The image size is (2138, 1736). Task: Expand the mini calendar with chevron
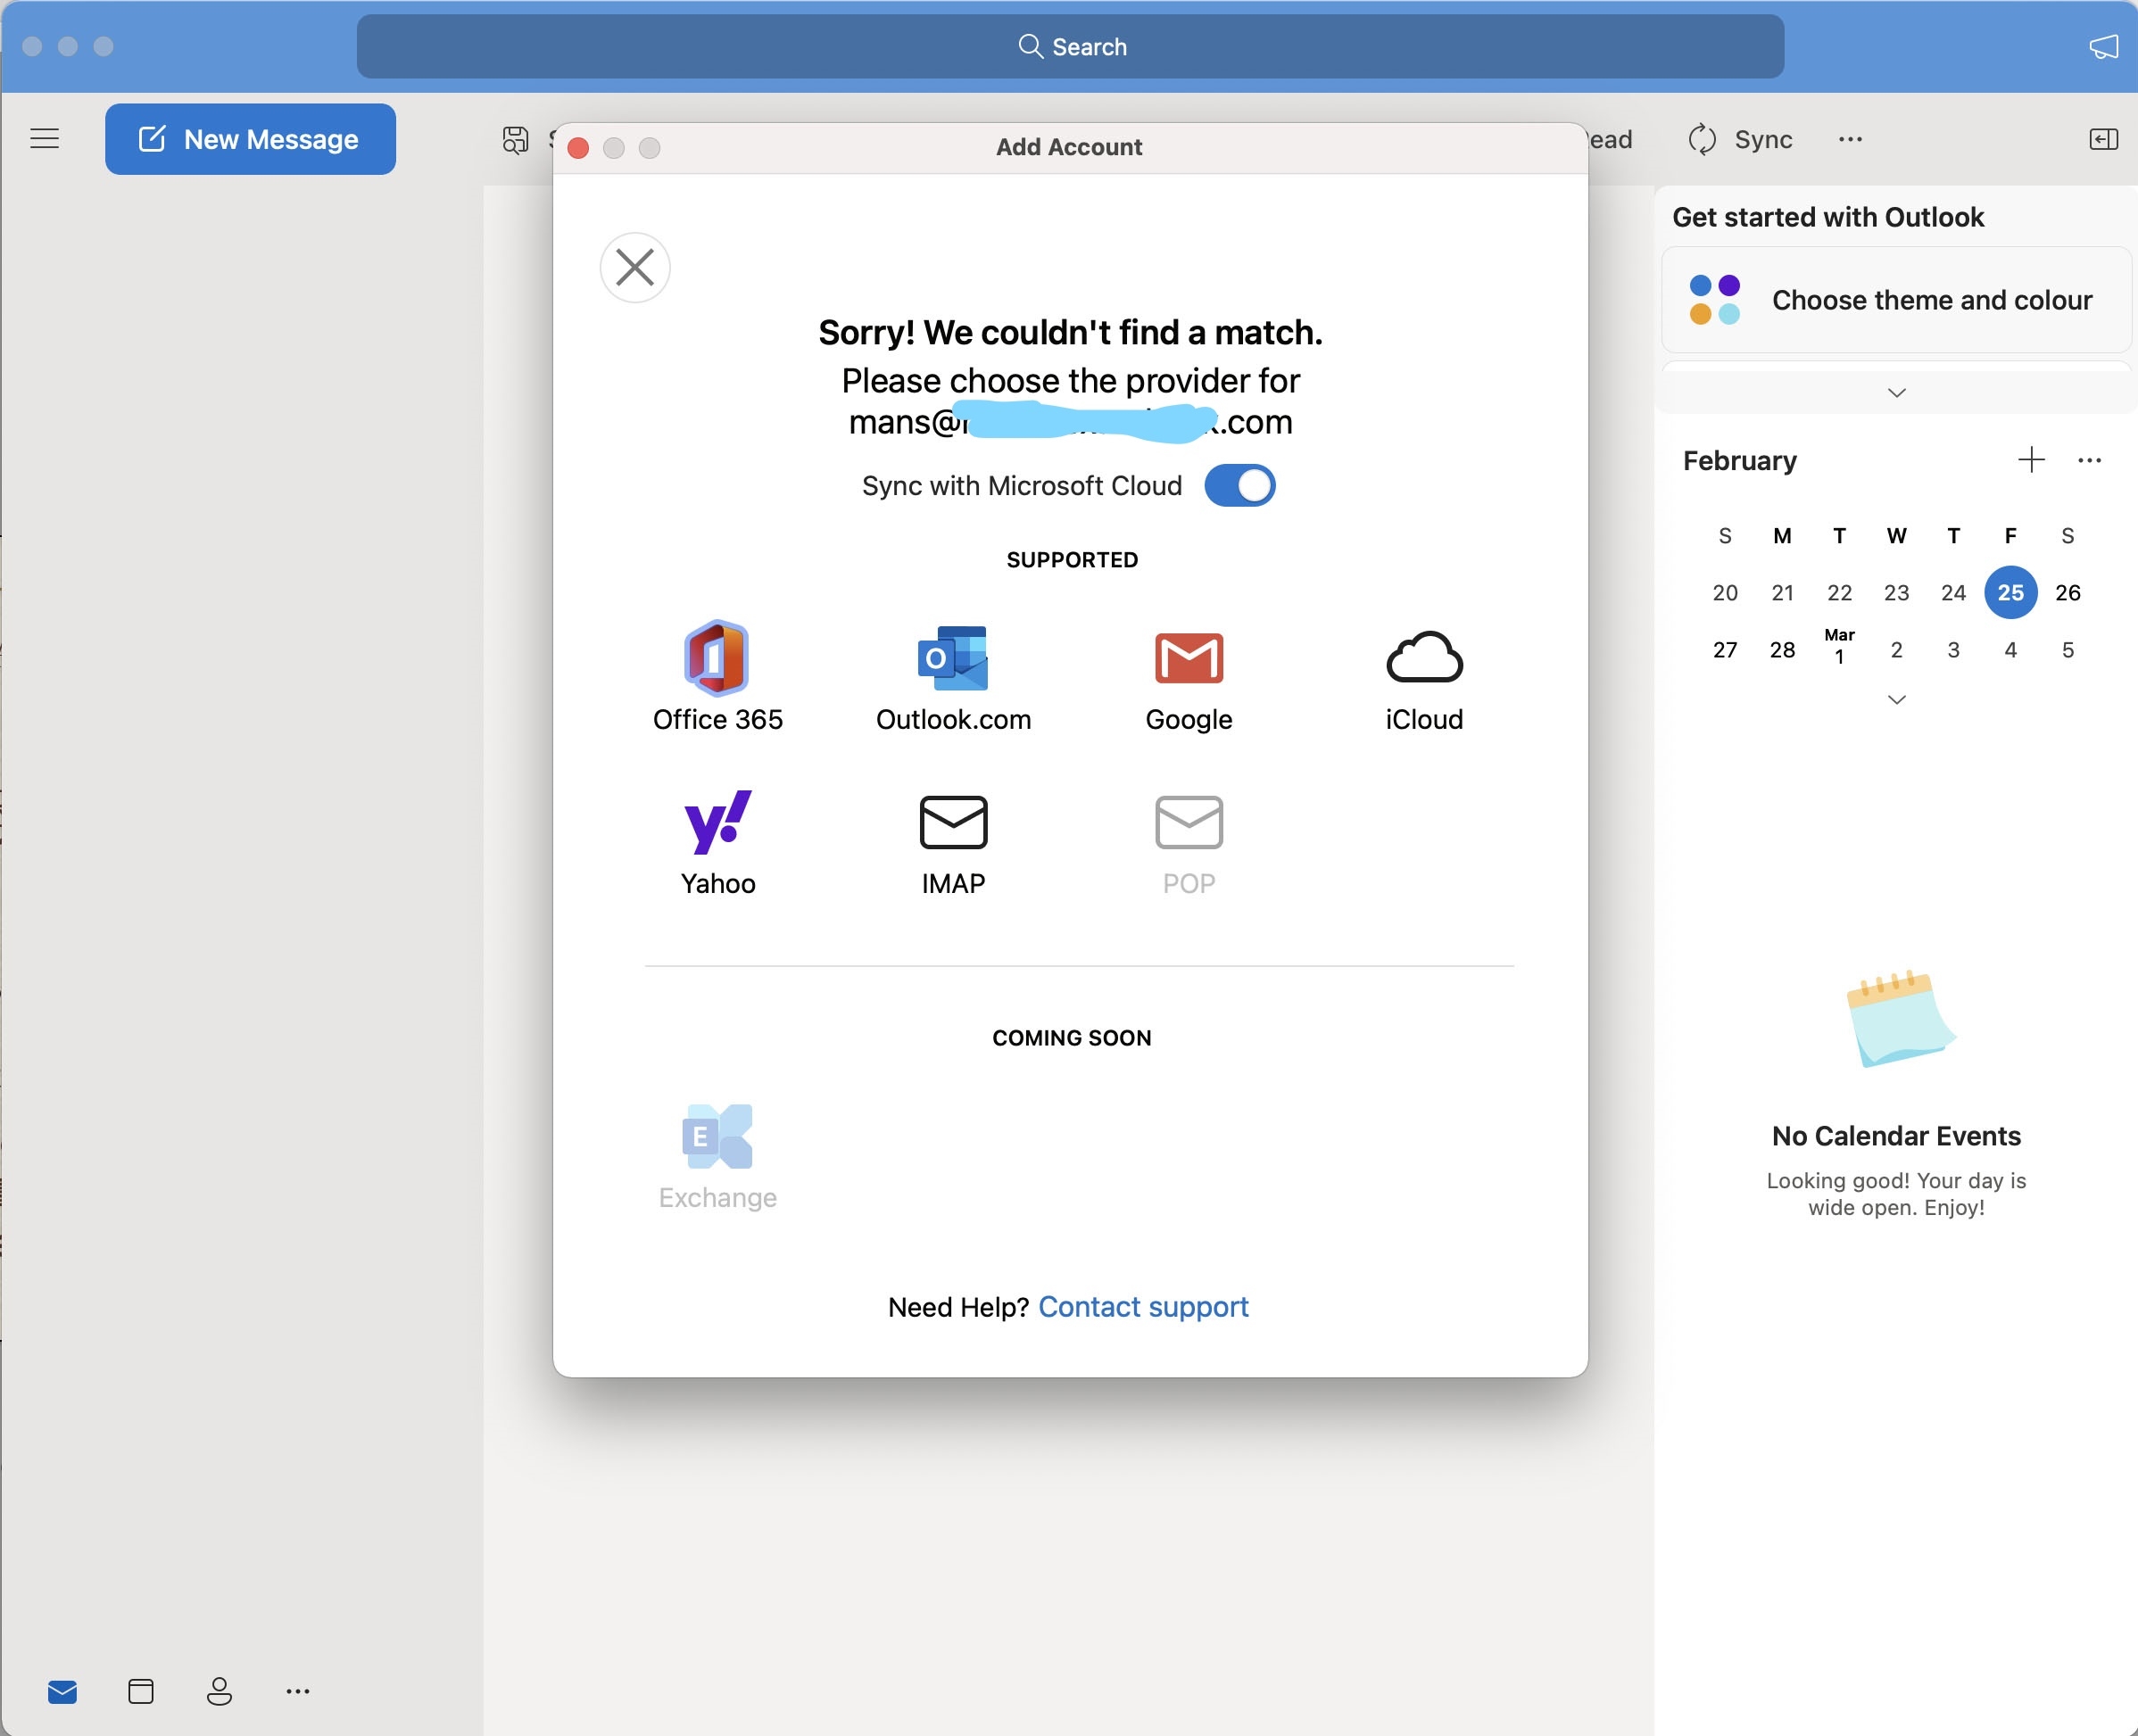[1896, 699]
